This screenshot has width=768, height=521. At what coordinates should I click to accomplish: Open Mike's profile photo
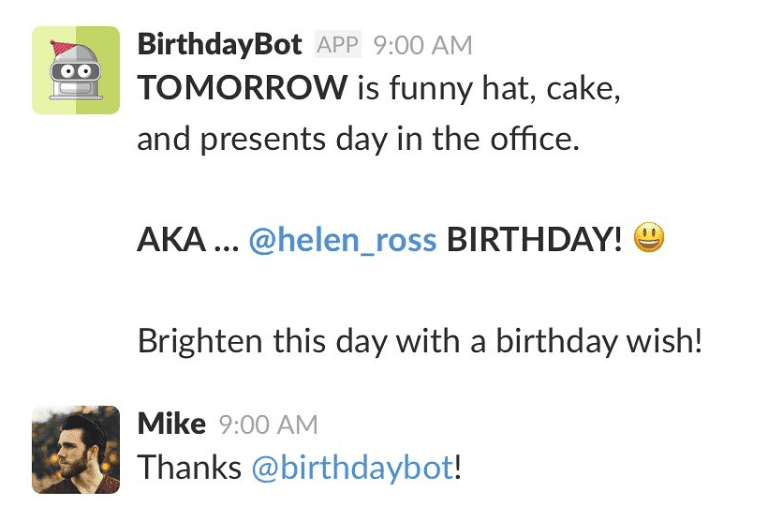point(76,450)
